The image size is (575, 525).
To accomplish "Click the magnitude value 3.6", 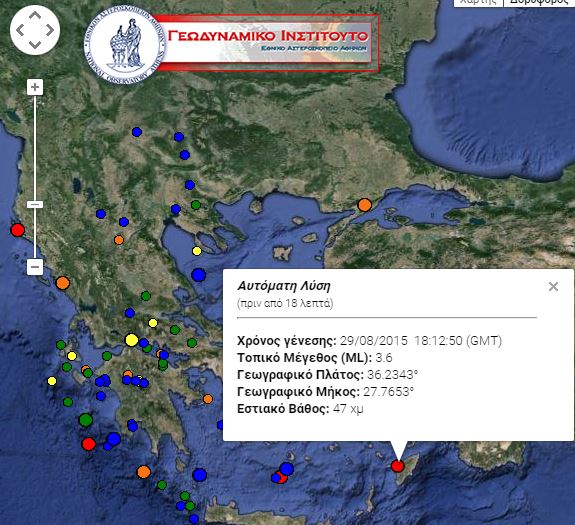I will pyautogui.click(x=384, y=358).
